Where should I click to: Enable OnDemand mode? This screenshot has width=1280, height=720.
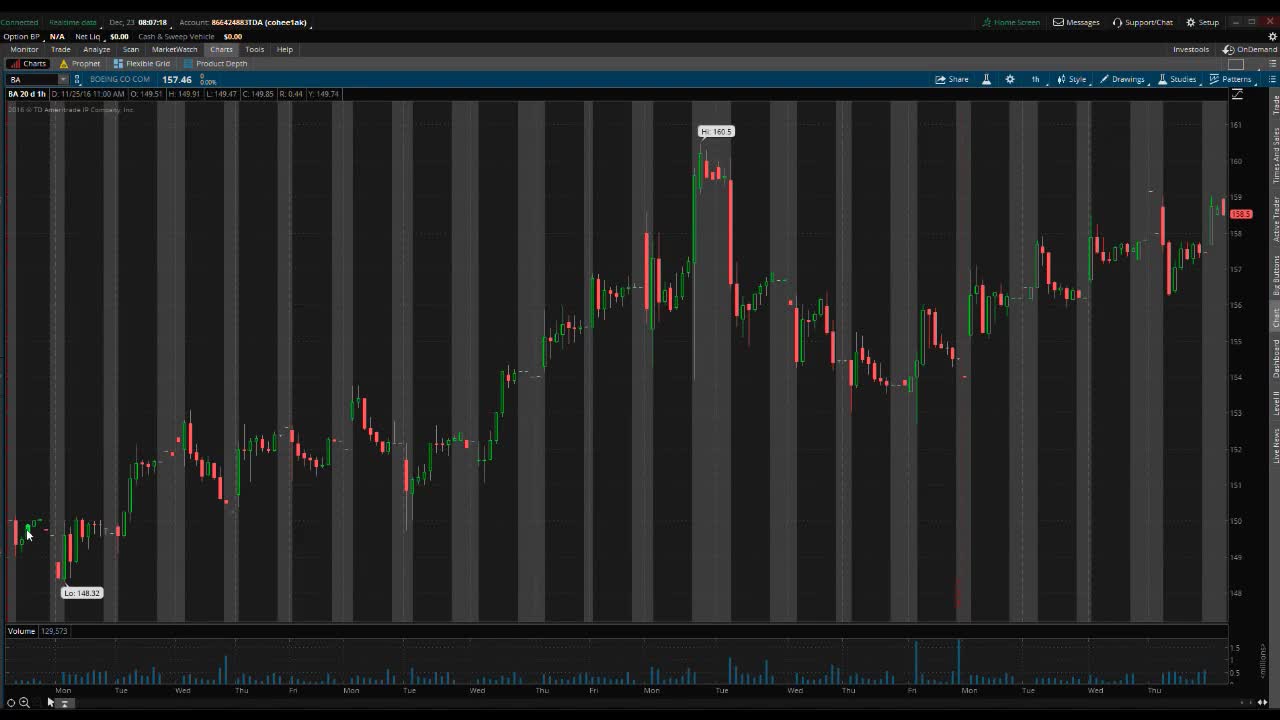(x=1250, y=49)
